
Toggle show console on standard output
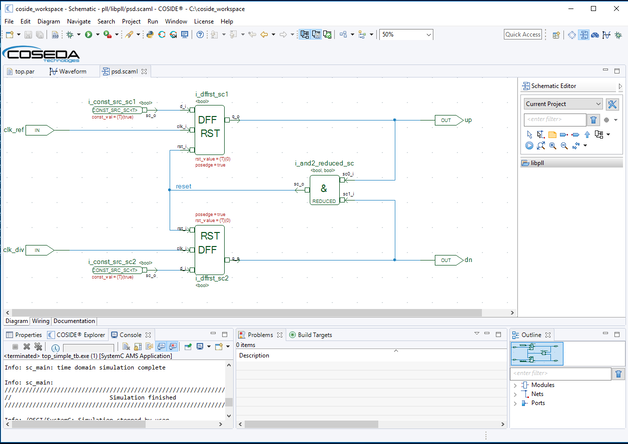(161, 347)
